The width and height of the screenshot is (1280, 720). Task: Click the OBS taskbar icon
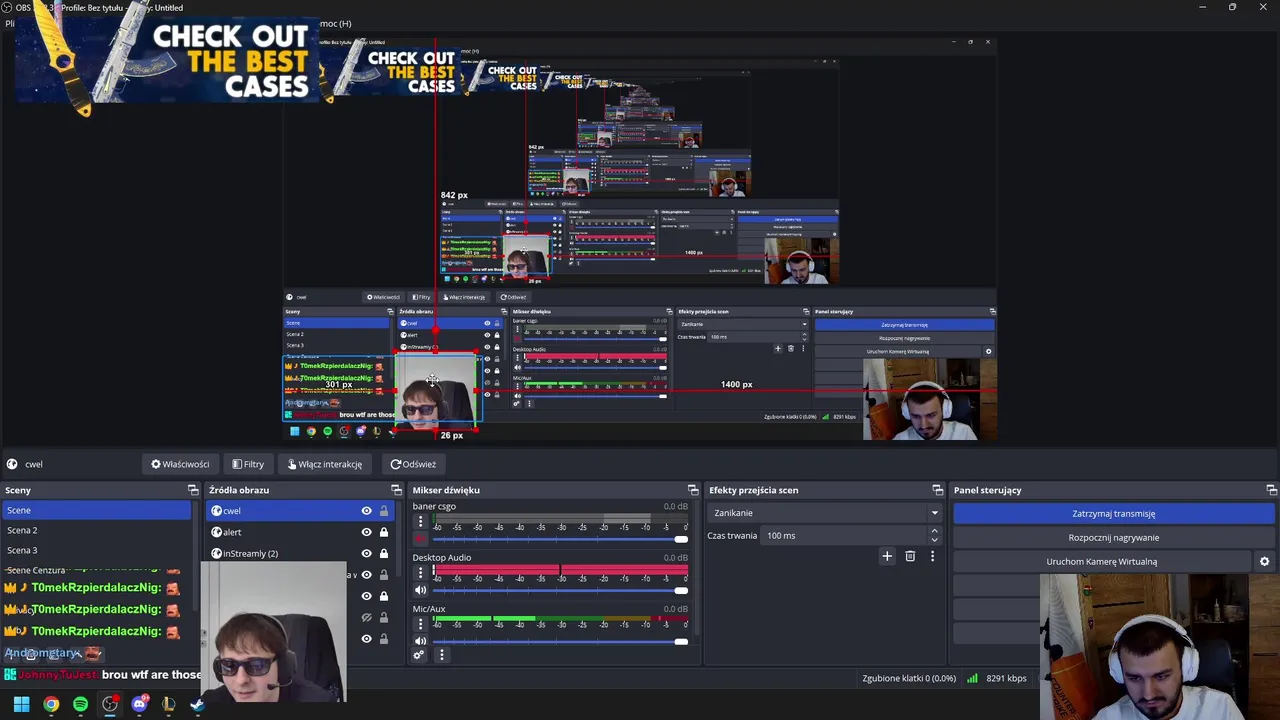pyautogui.click(x=110, y=704)
